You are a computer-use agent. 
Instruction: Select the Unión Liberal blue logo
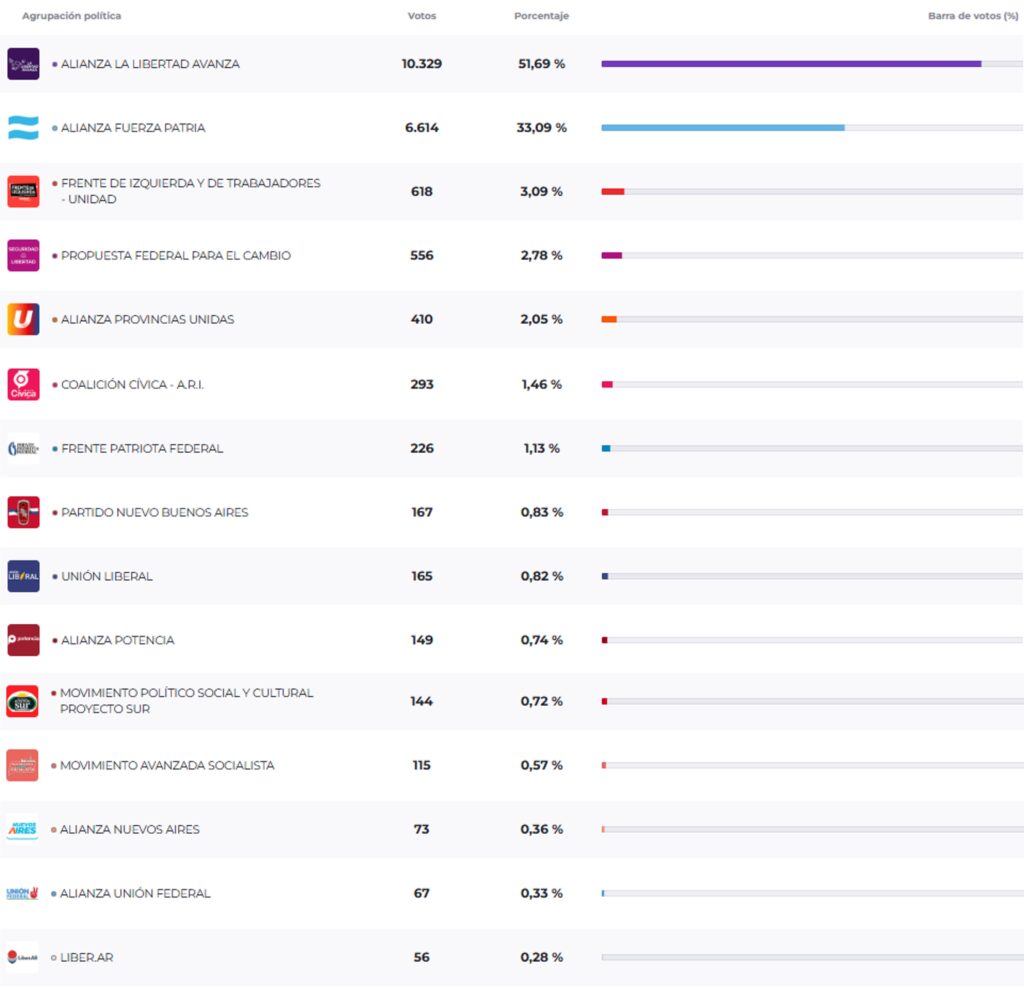[23, 576]
